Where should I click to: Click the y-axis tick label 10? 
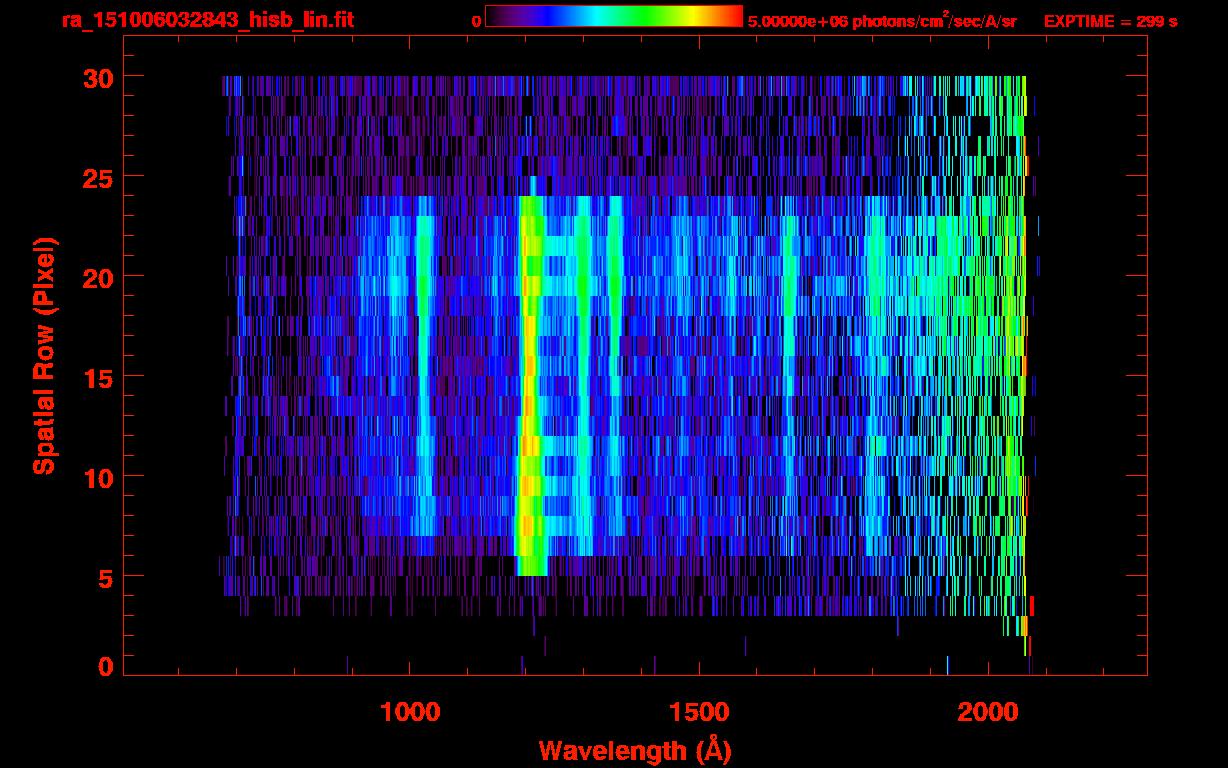click(96, 477)
